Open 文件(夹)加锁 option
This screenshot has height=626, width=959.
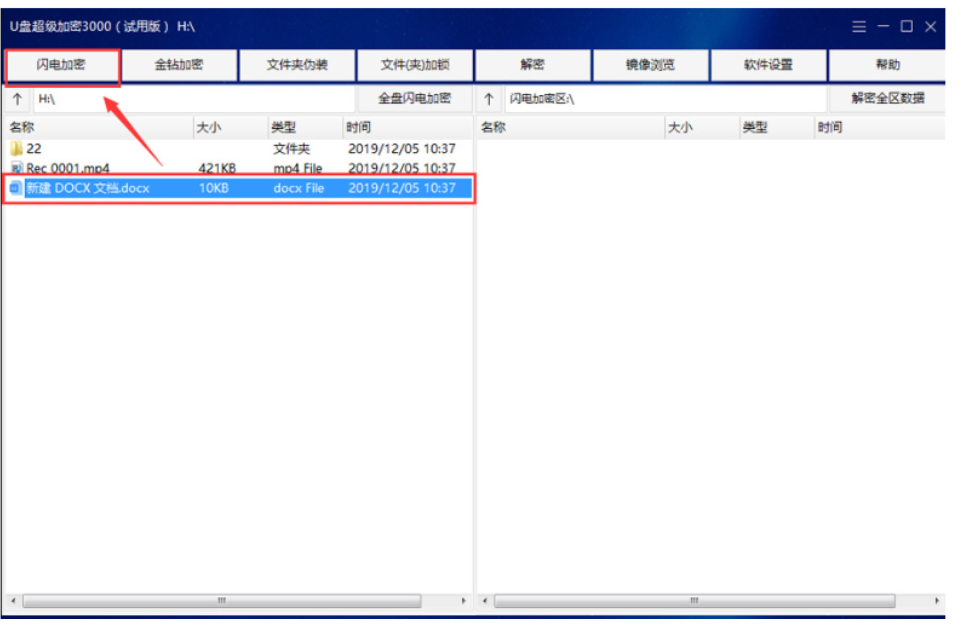point(415,66)
